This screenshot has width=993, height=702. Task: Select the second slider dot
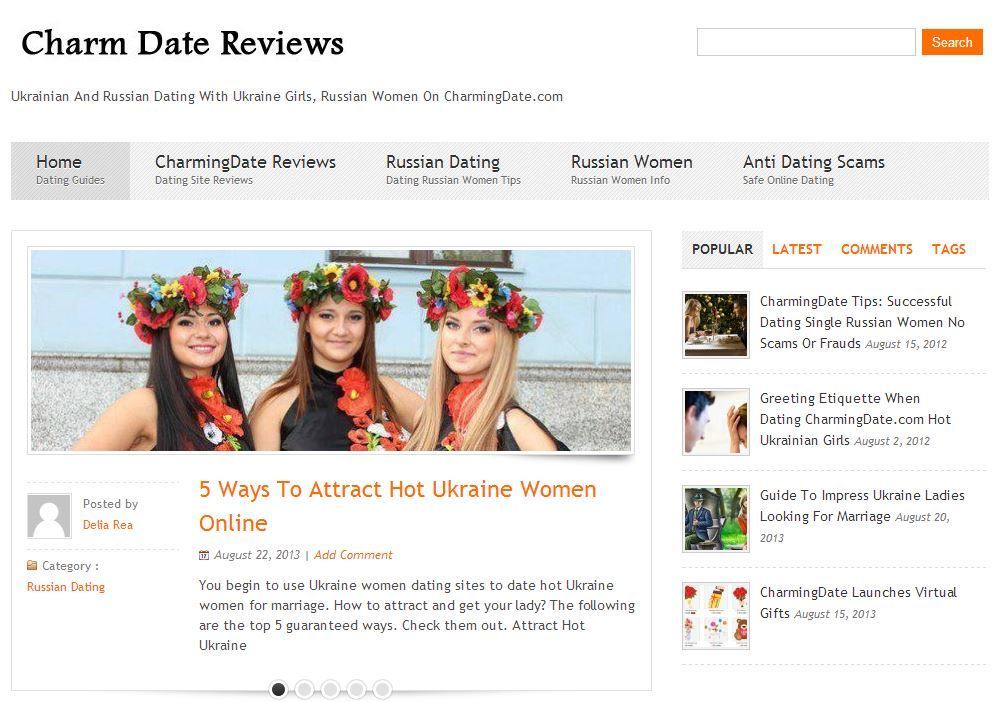304,689
